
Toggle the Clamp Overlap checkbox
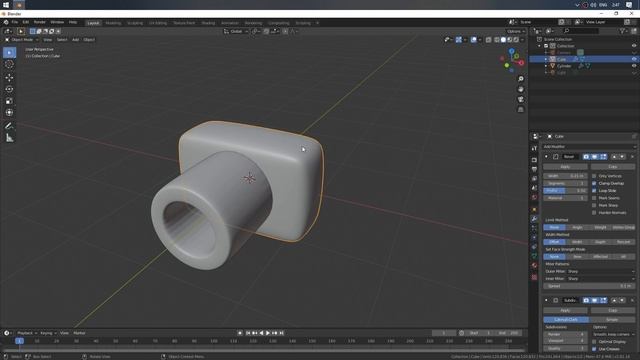594,183
